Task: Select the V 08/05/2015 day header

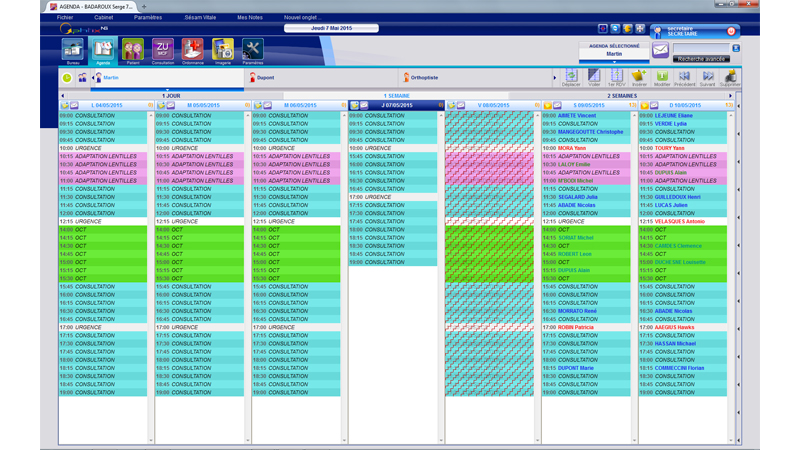Action: point(493,106)
